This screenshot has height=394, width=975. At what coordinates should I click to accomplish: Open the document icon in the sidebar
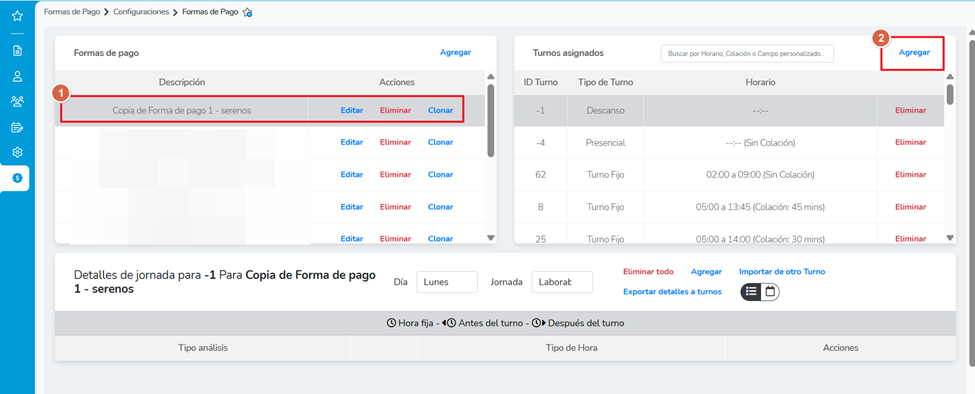(17, 50)
